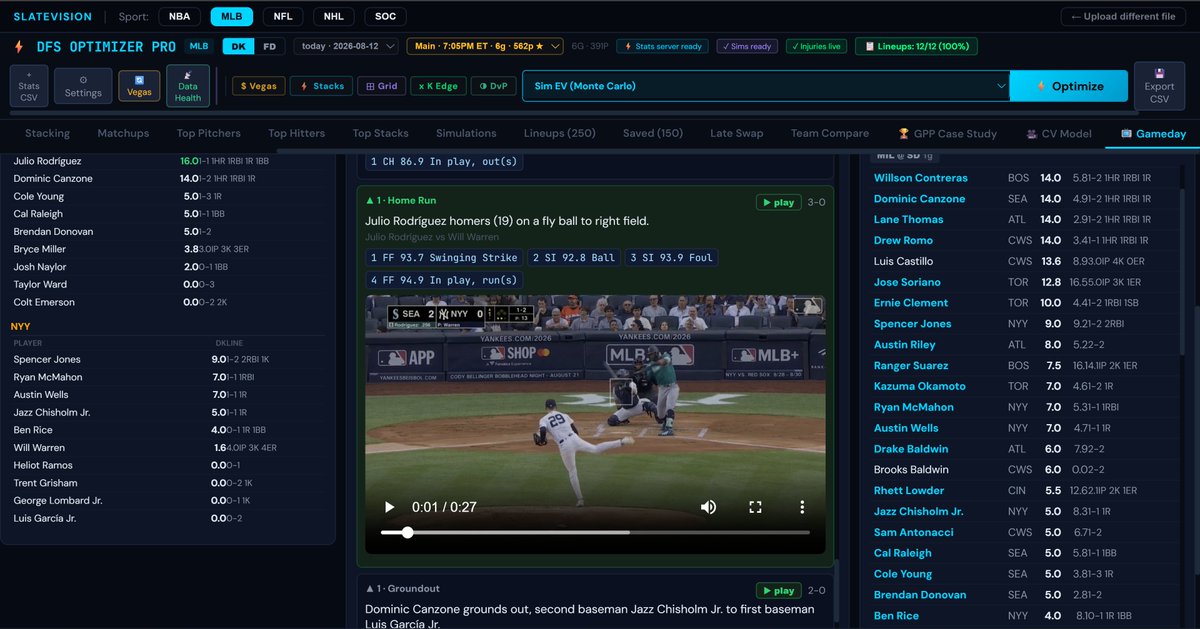The image size is (1200, 629).
Task: Open Sim EV (Monte Carlo) optimizer mode dropdown
Action: pyautogui.click(x=765, y=86)
